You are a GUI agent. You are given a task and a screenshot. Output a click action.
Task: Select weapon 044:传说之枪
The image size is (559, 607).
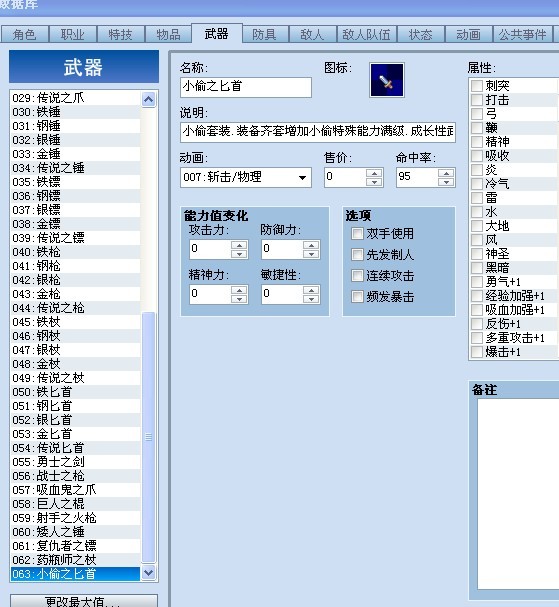(75, 308)
